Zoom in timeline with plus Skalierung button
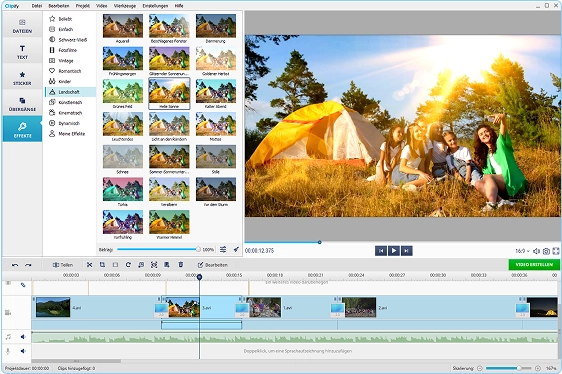The width and height of the screenshot is (562, 374). [538, 368]
